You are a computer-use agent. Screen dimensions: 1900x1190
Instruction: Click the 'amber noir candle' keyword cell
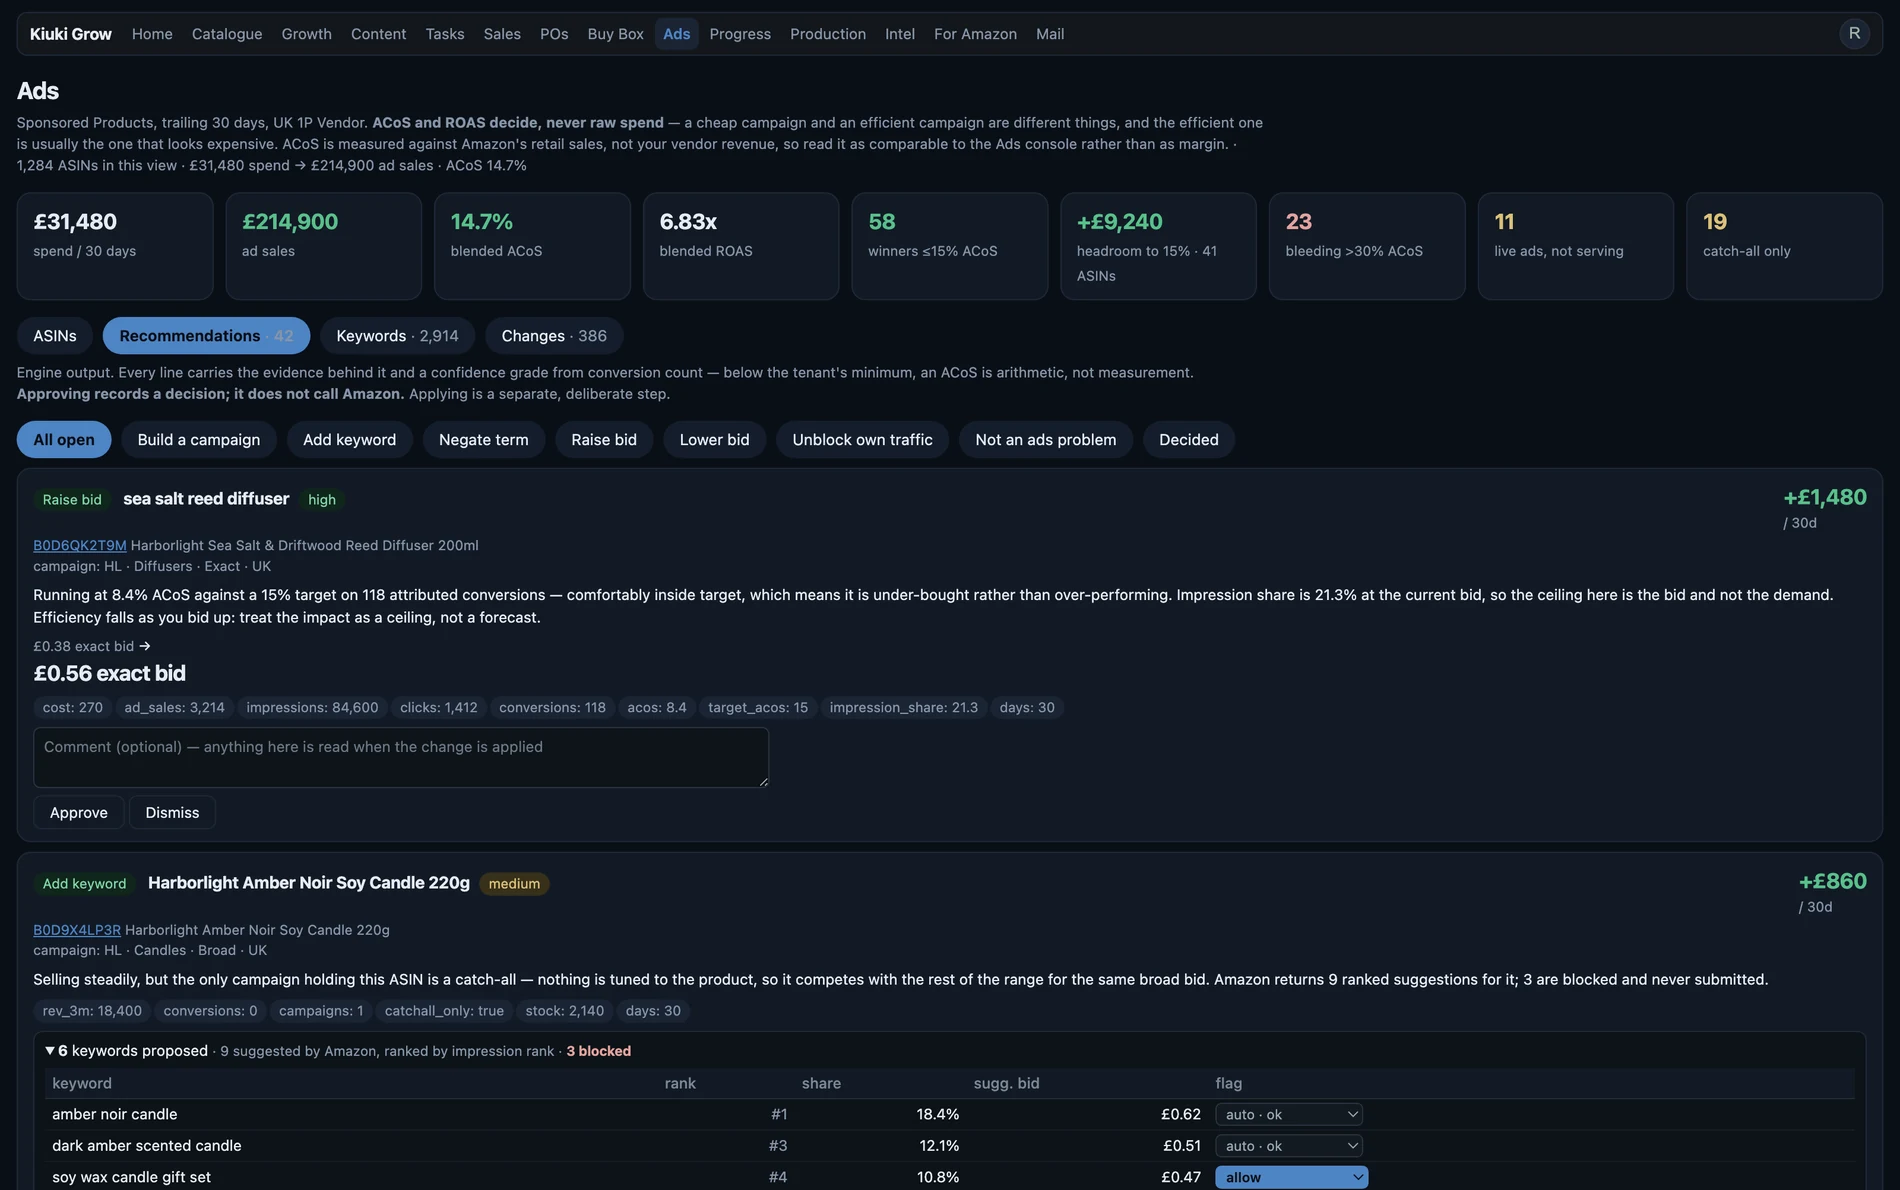point(115,1114)
